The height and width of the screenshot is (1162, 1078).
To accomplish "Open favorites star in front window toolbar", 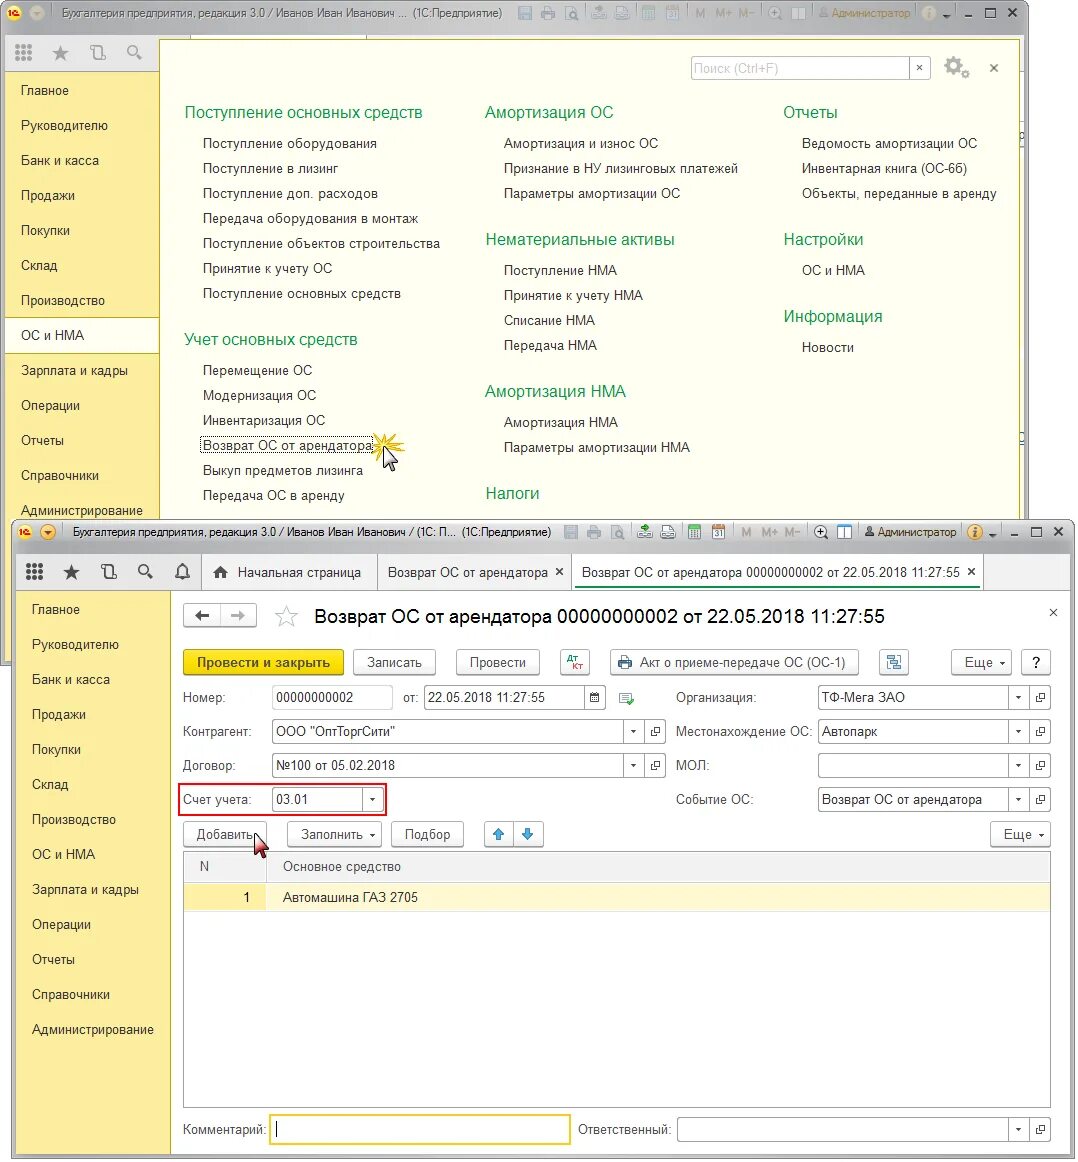I will [71, 572].
